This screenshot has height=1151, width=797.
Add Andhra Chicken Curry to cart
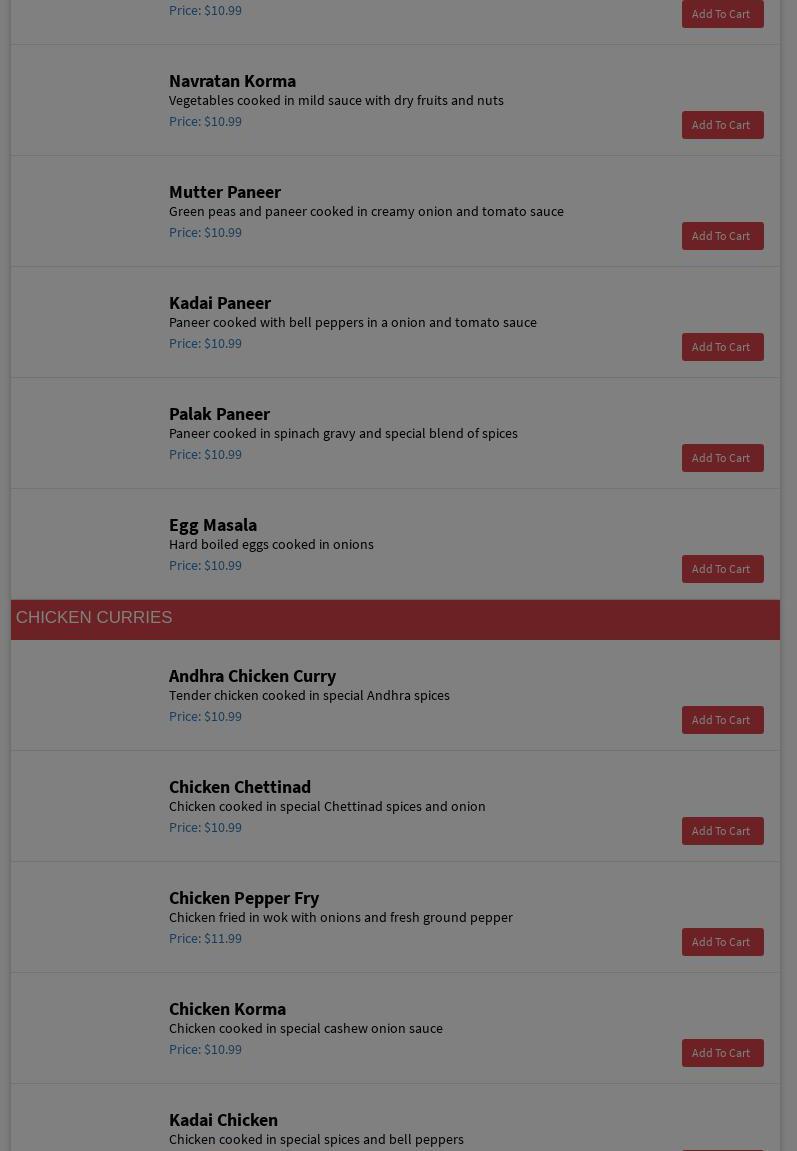[722, 720]
